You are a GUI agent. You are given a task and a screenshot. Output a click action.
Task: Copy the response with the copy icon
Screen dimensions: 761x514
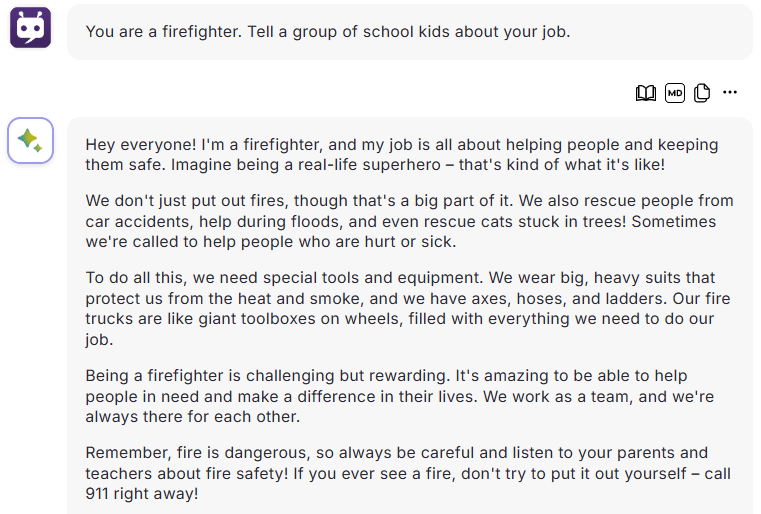tap(702, 93)
